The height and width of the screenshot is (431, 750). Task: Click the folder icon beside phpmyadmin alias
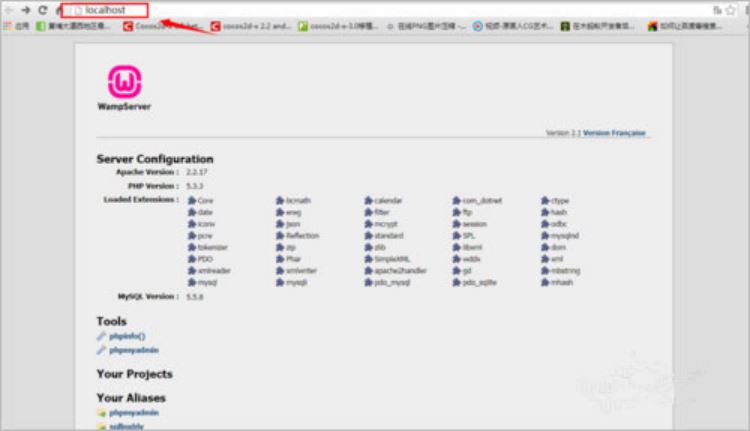(101, 413)
